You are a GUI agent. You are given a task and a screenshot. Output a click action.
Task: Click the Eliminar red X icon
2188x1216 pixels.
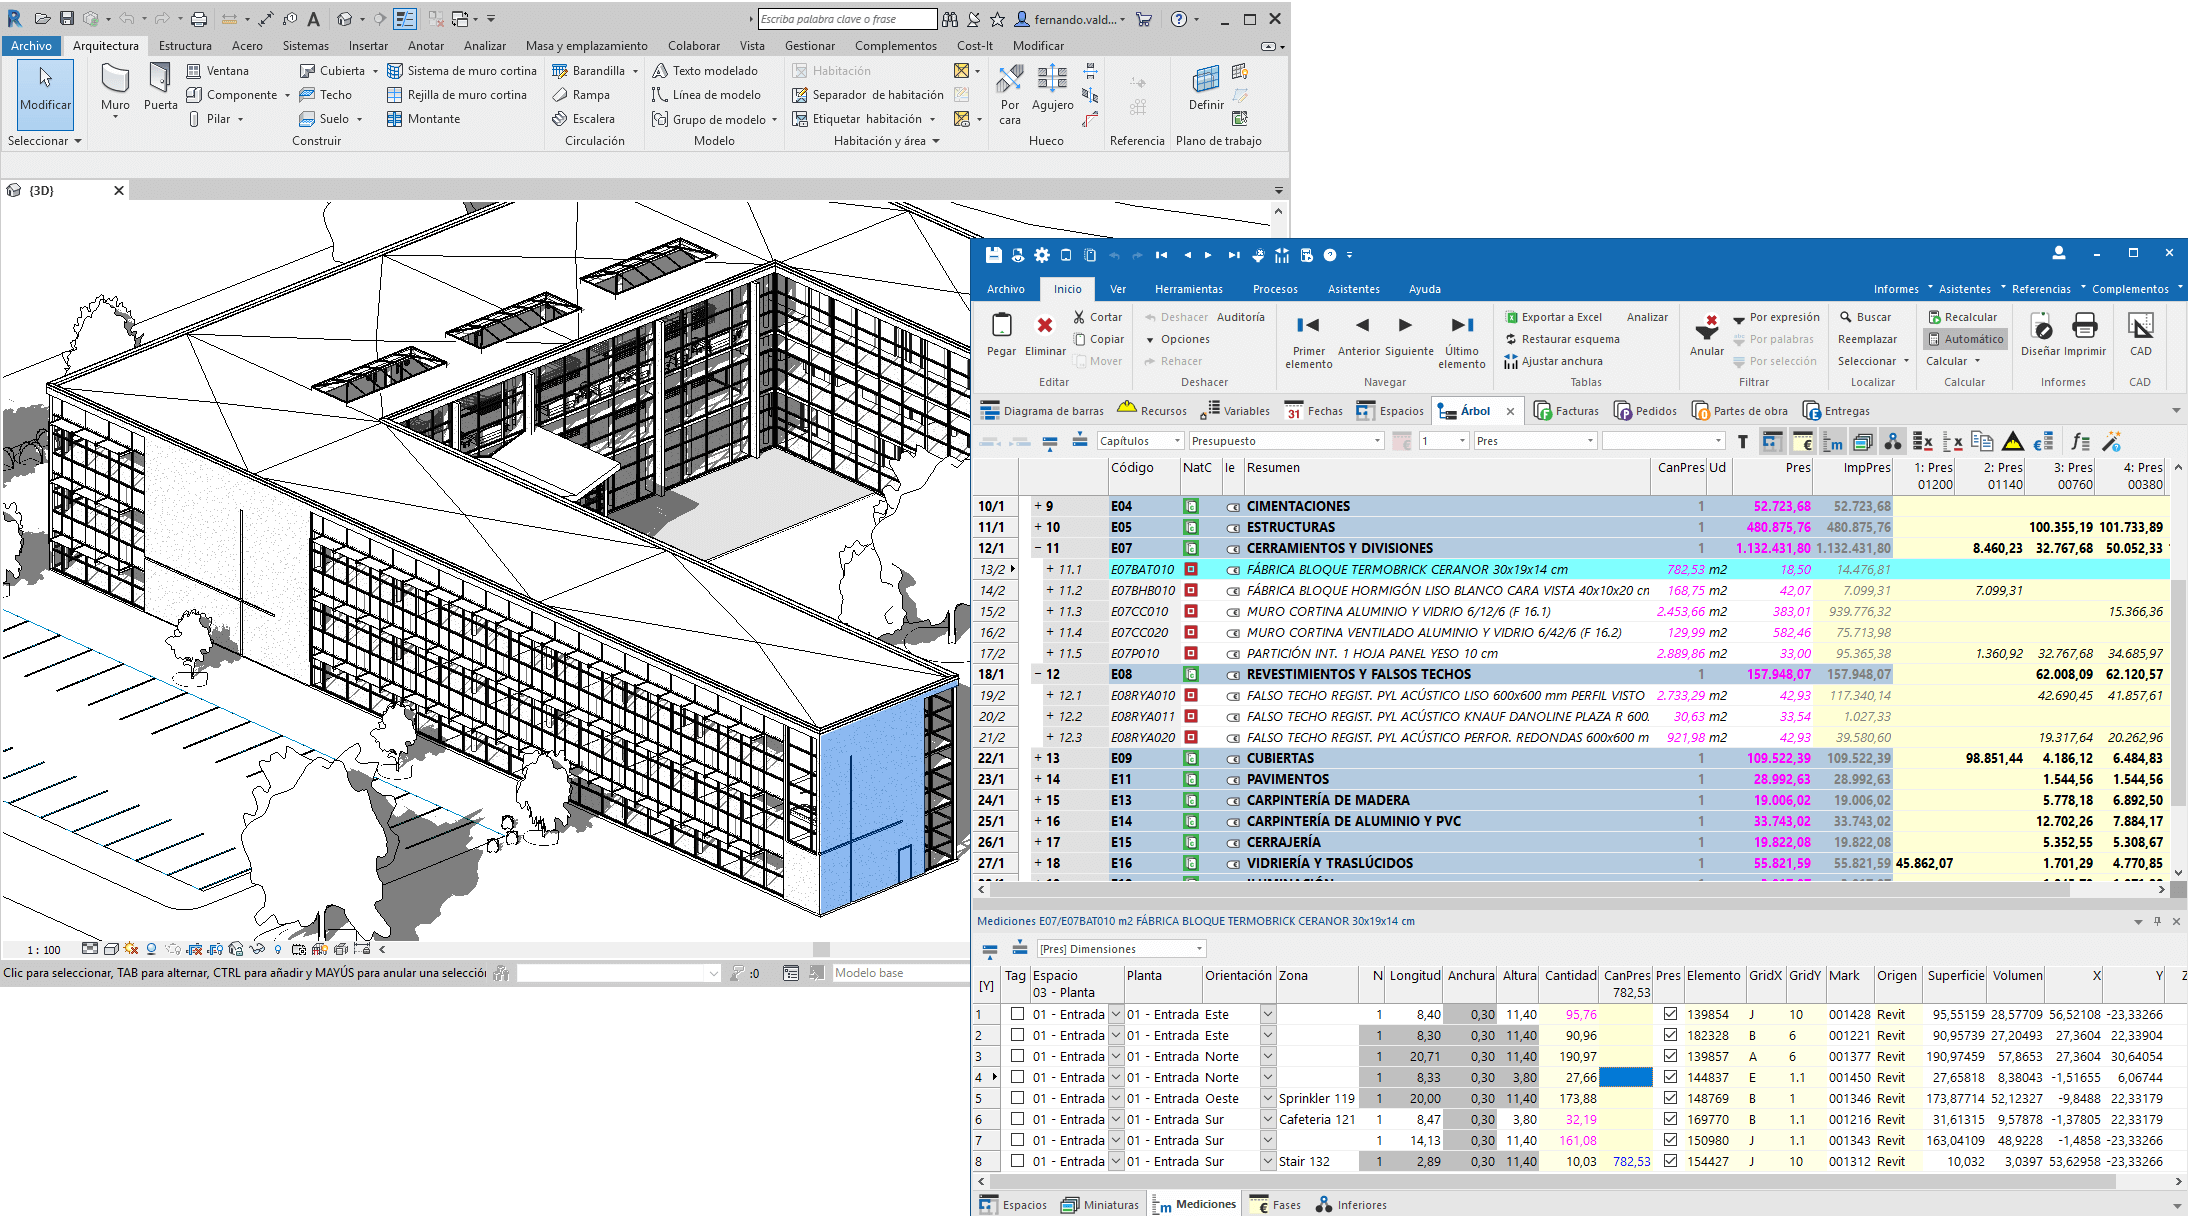point(1044,326)
